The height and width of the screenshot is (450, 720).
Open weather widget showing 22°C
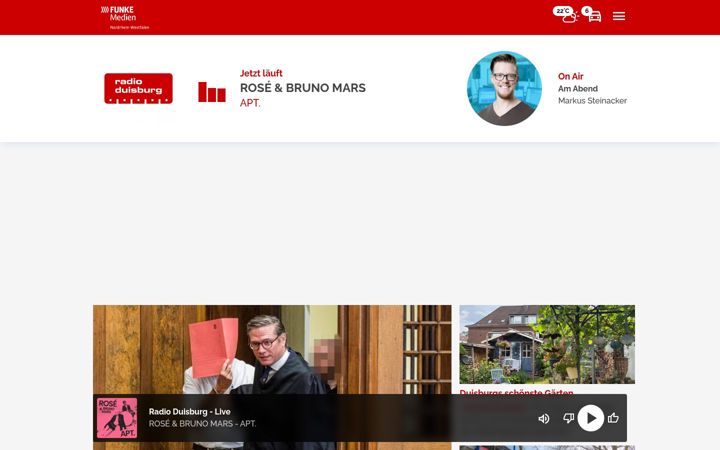[565, 14]
